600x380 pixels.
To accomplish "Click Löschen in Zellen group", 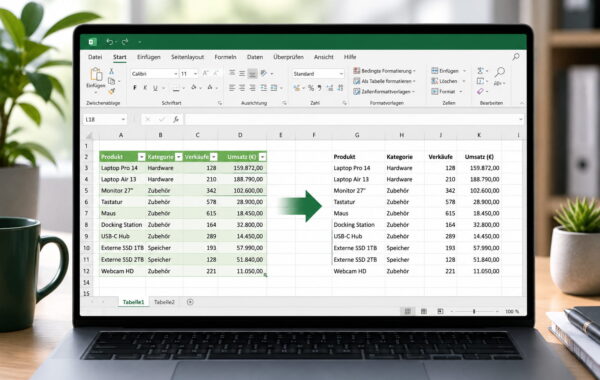I will tap(448, 81).
